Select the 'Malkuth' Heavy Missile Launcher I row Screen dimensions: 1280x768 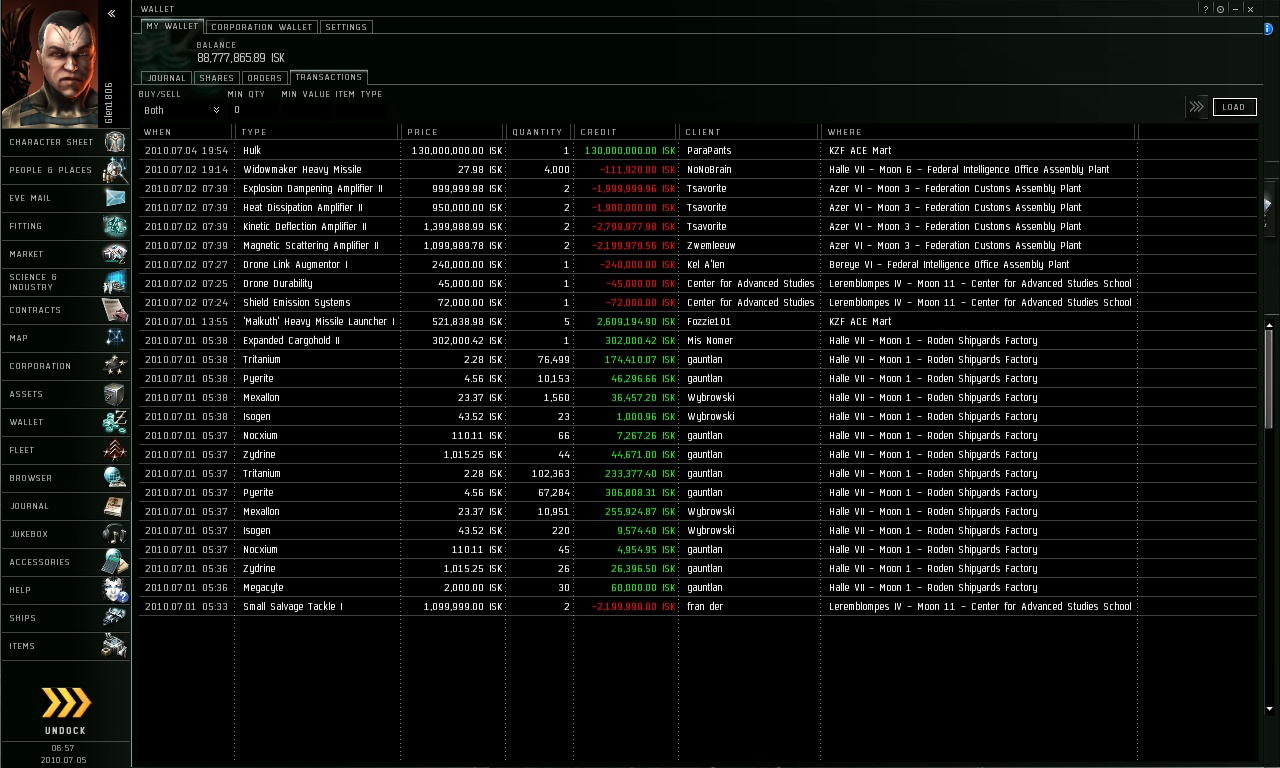pyautogui.click(x=698, y=322)
